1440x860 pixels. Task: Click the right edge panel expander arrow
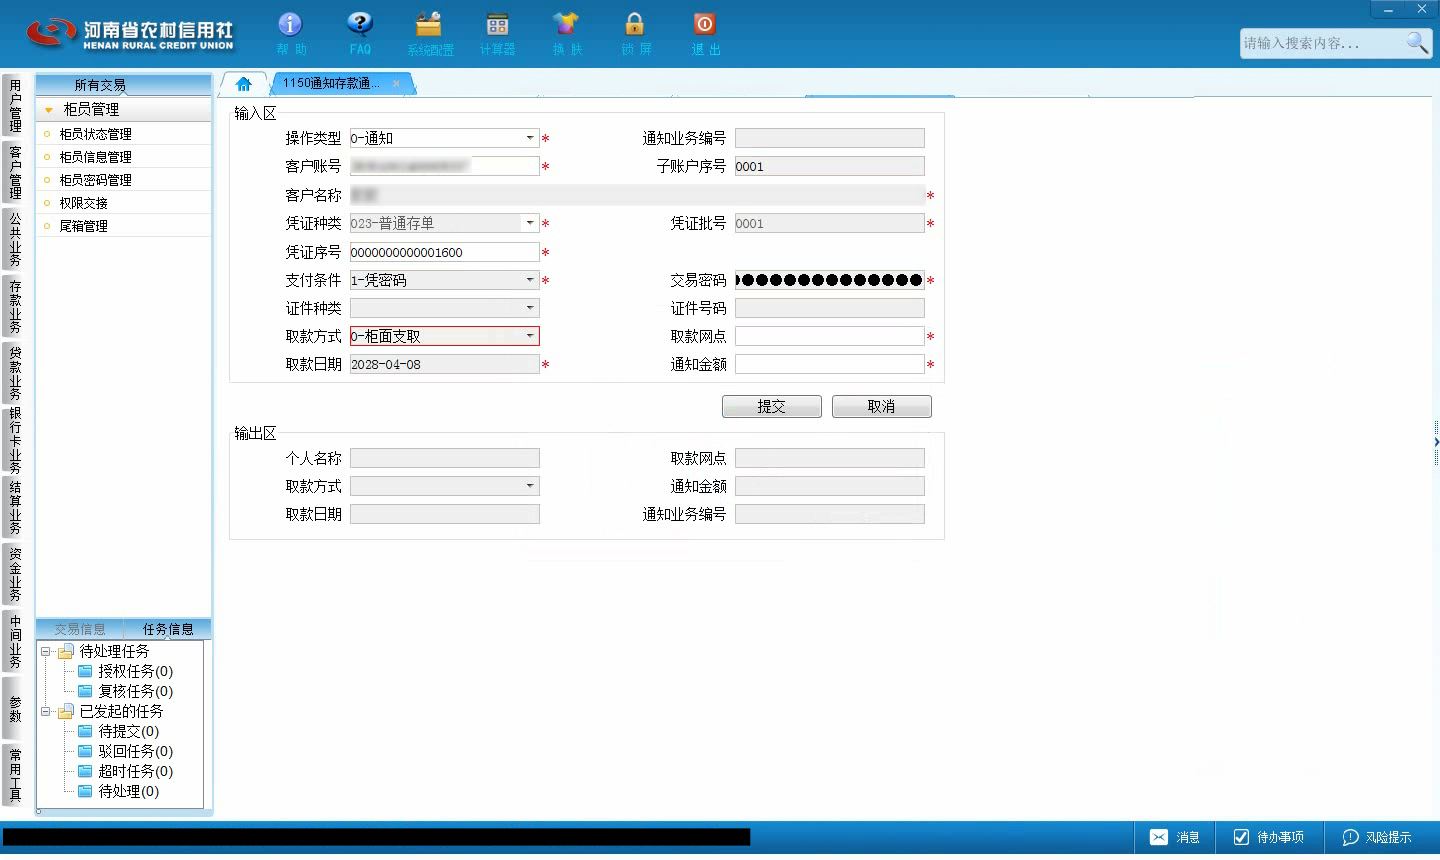[x=1436, y=441]
